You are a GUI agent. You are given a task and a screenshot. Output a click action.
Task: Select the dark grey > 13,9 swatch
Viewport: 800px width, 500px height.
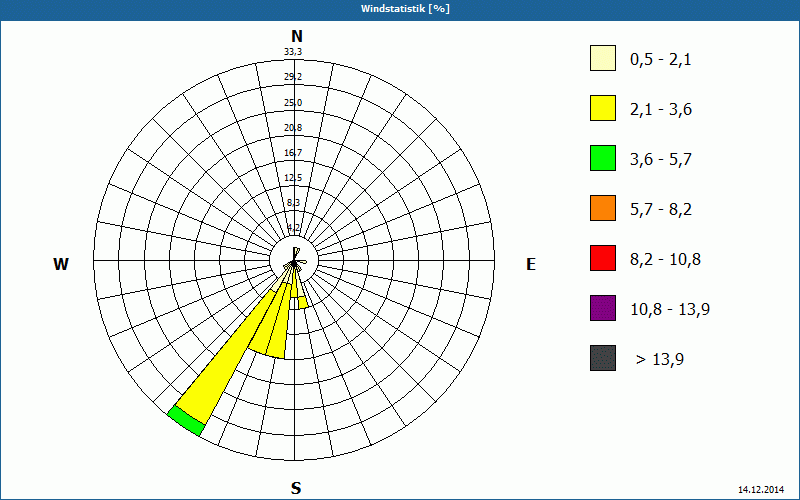point(603,358)
